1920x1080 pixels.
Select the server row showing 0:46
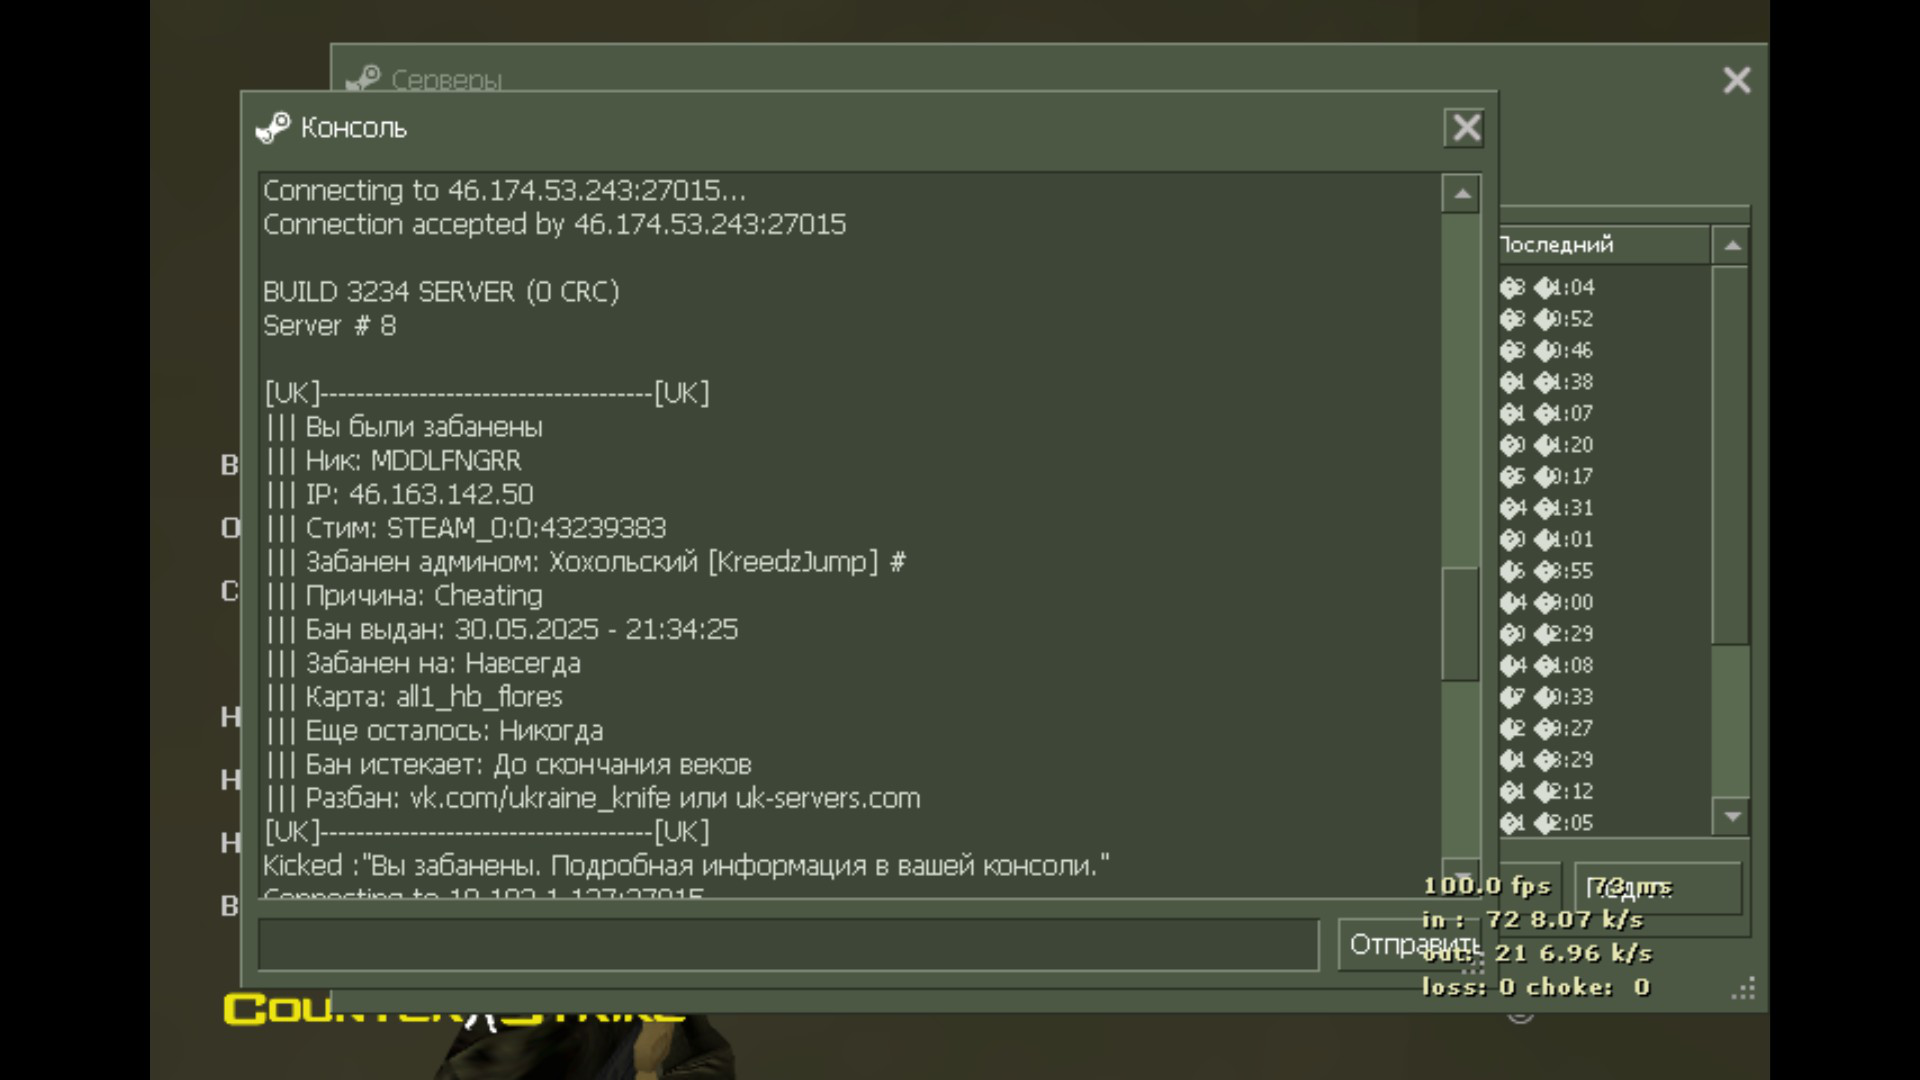coord(1604,351)
